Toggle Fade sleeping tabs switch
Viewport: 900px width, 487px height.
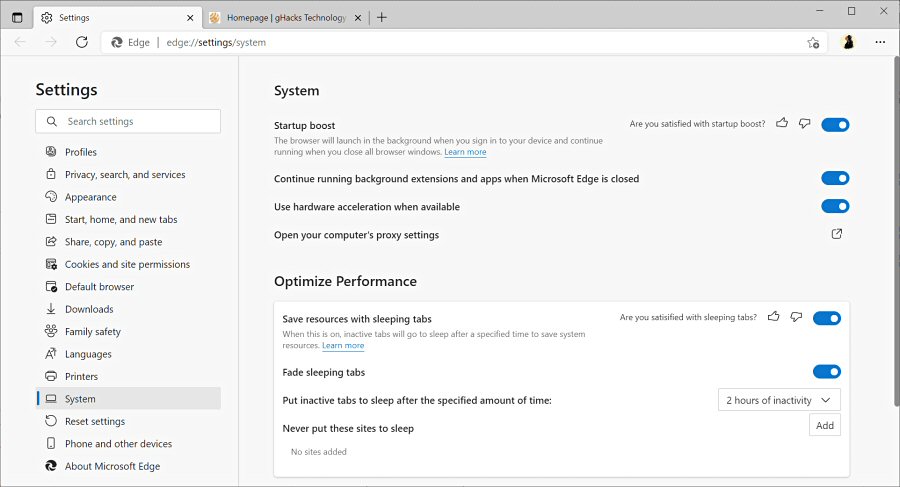[x=827, y=372]
